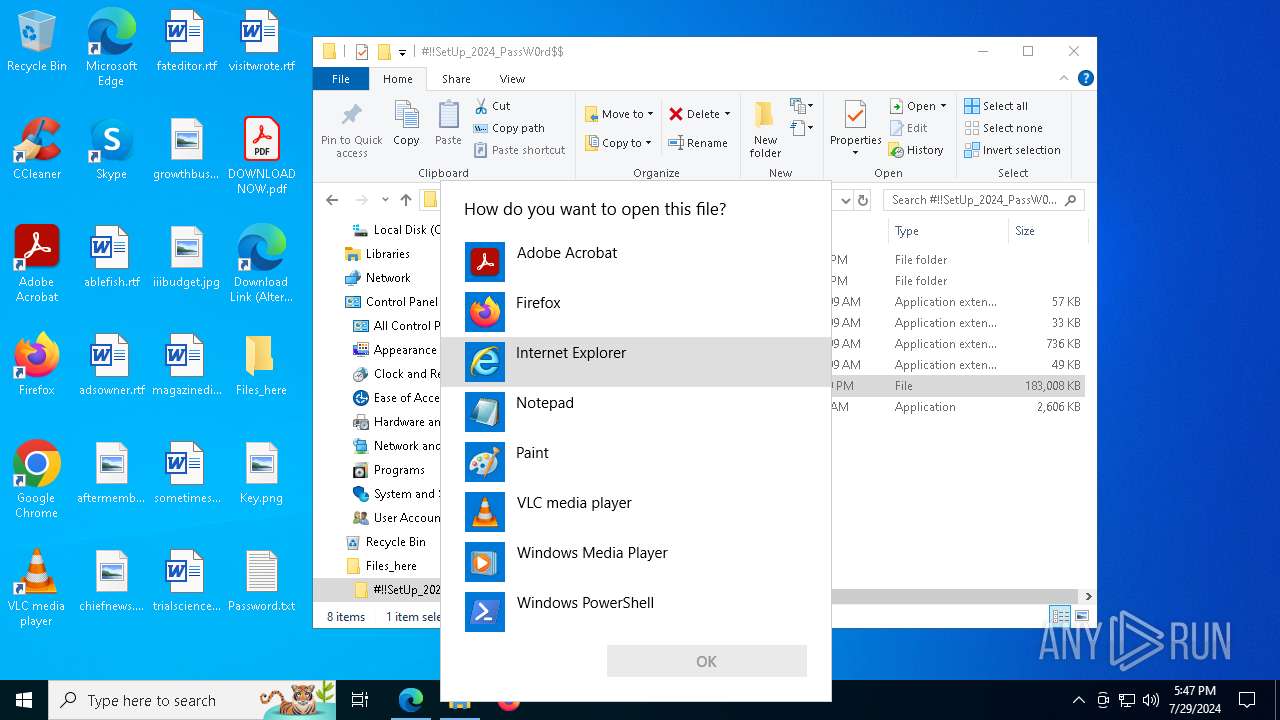Confirm with the OK button
Viewport: 1280px width, 720px height.
point(706,661)
